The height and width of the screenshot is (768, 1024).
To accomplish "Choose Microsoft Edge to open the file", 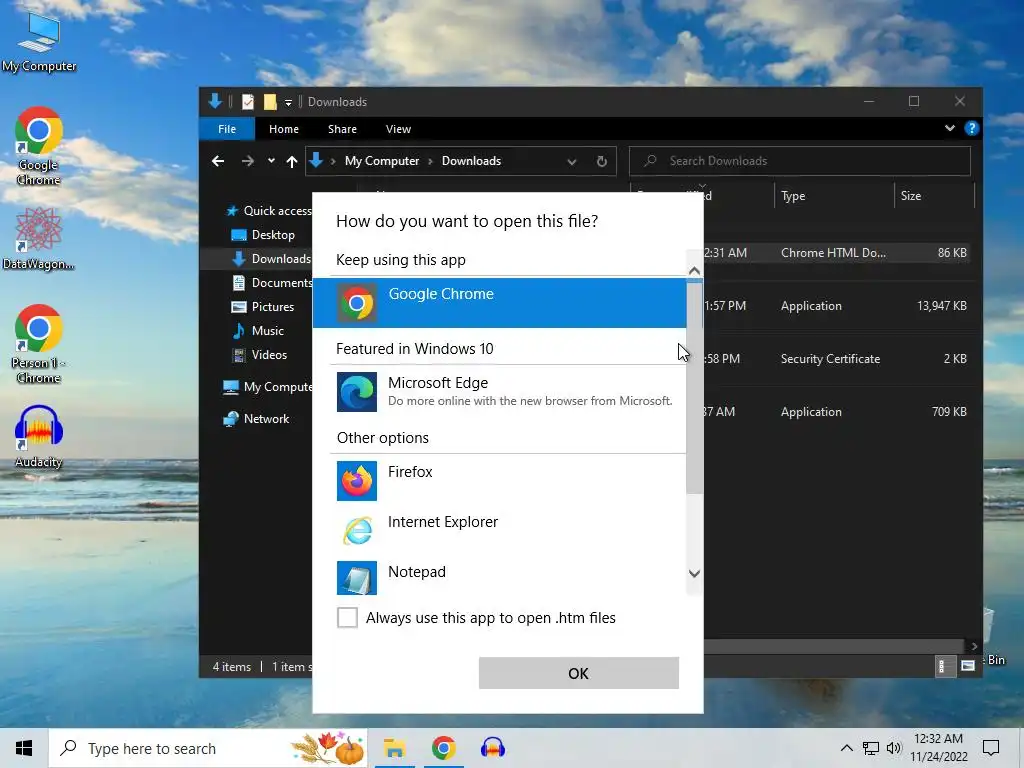I will click(x=500, y=391).
